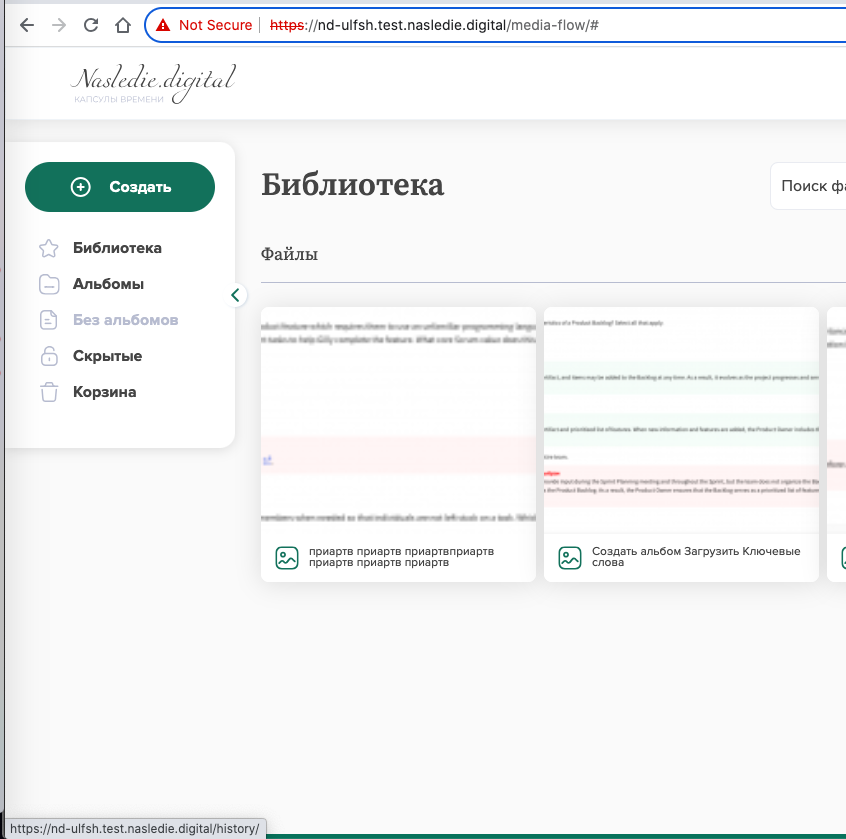Open the Создать альбом Загрузить thumbnail
846x839 pixels.
pos(681,420)
